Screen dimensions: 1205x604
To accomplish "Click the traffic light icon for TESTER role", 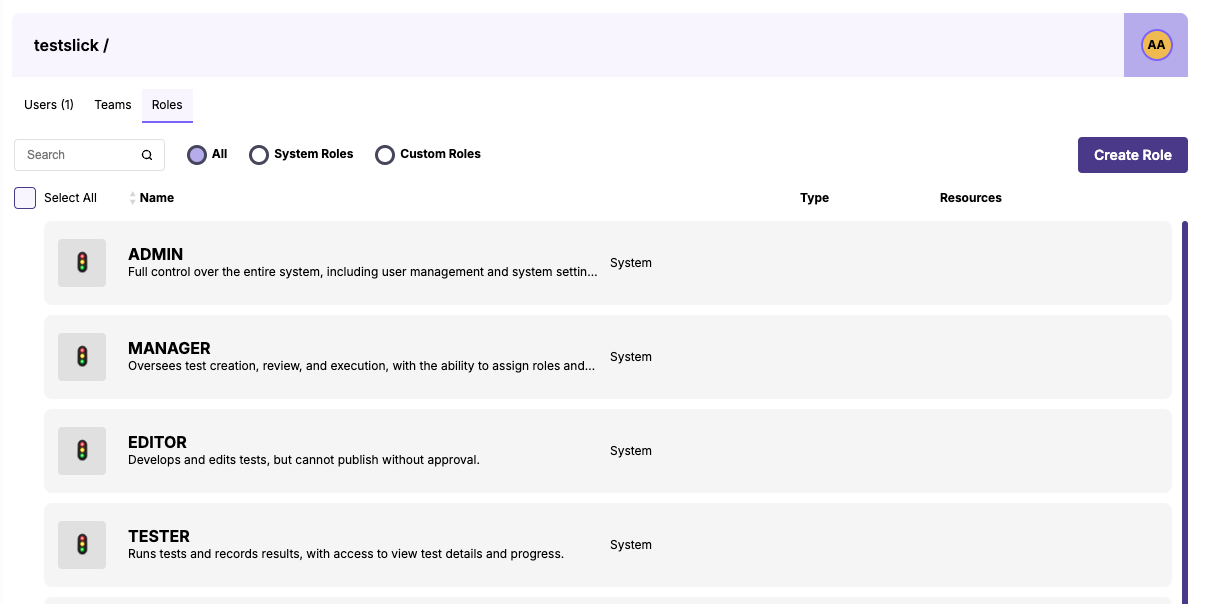I will click(82, 545).
